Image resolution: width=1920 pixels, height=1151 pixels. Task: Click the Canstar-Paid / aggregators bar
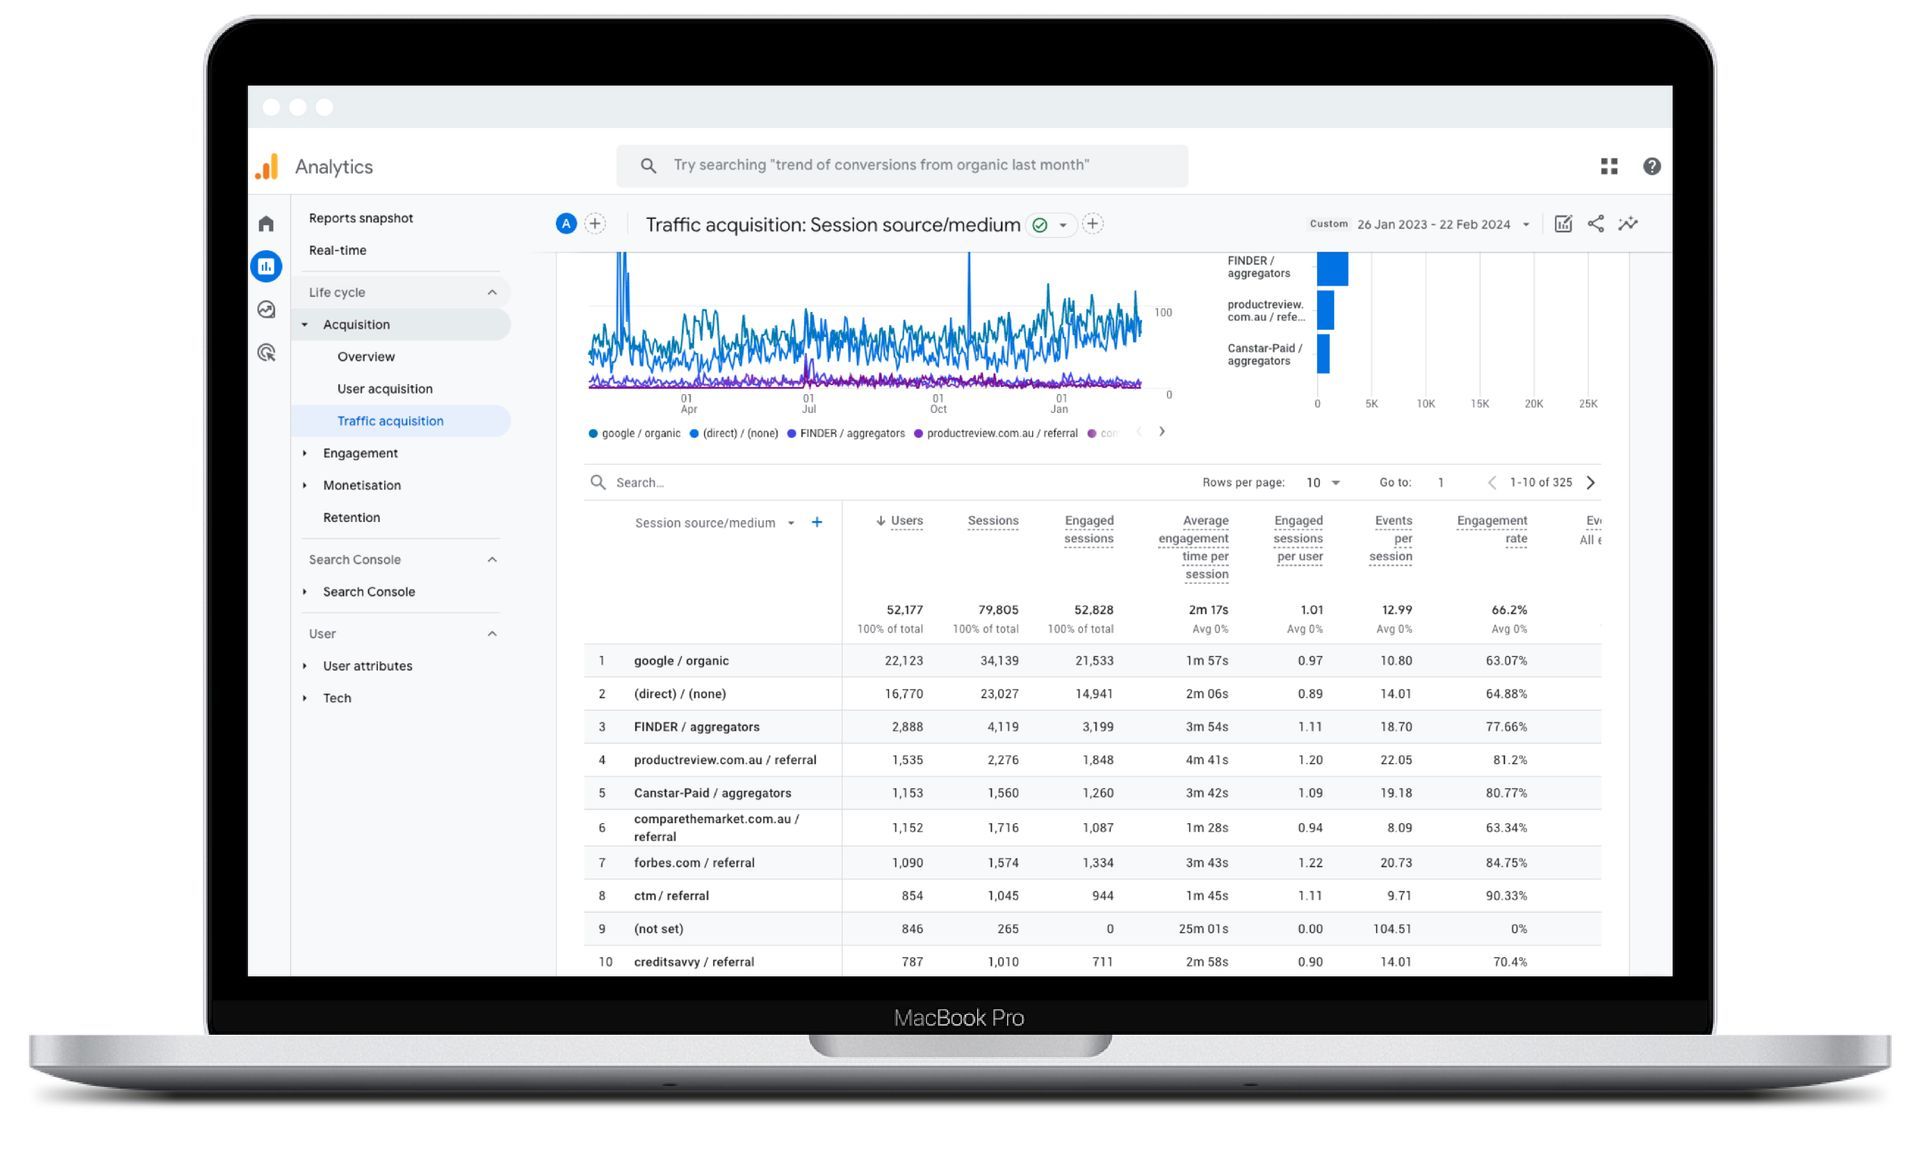1323,354
